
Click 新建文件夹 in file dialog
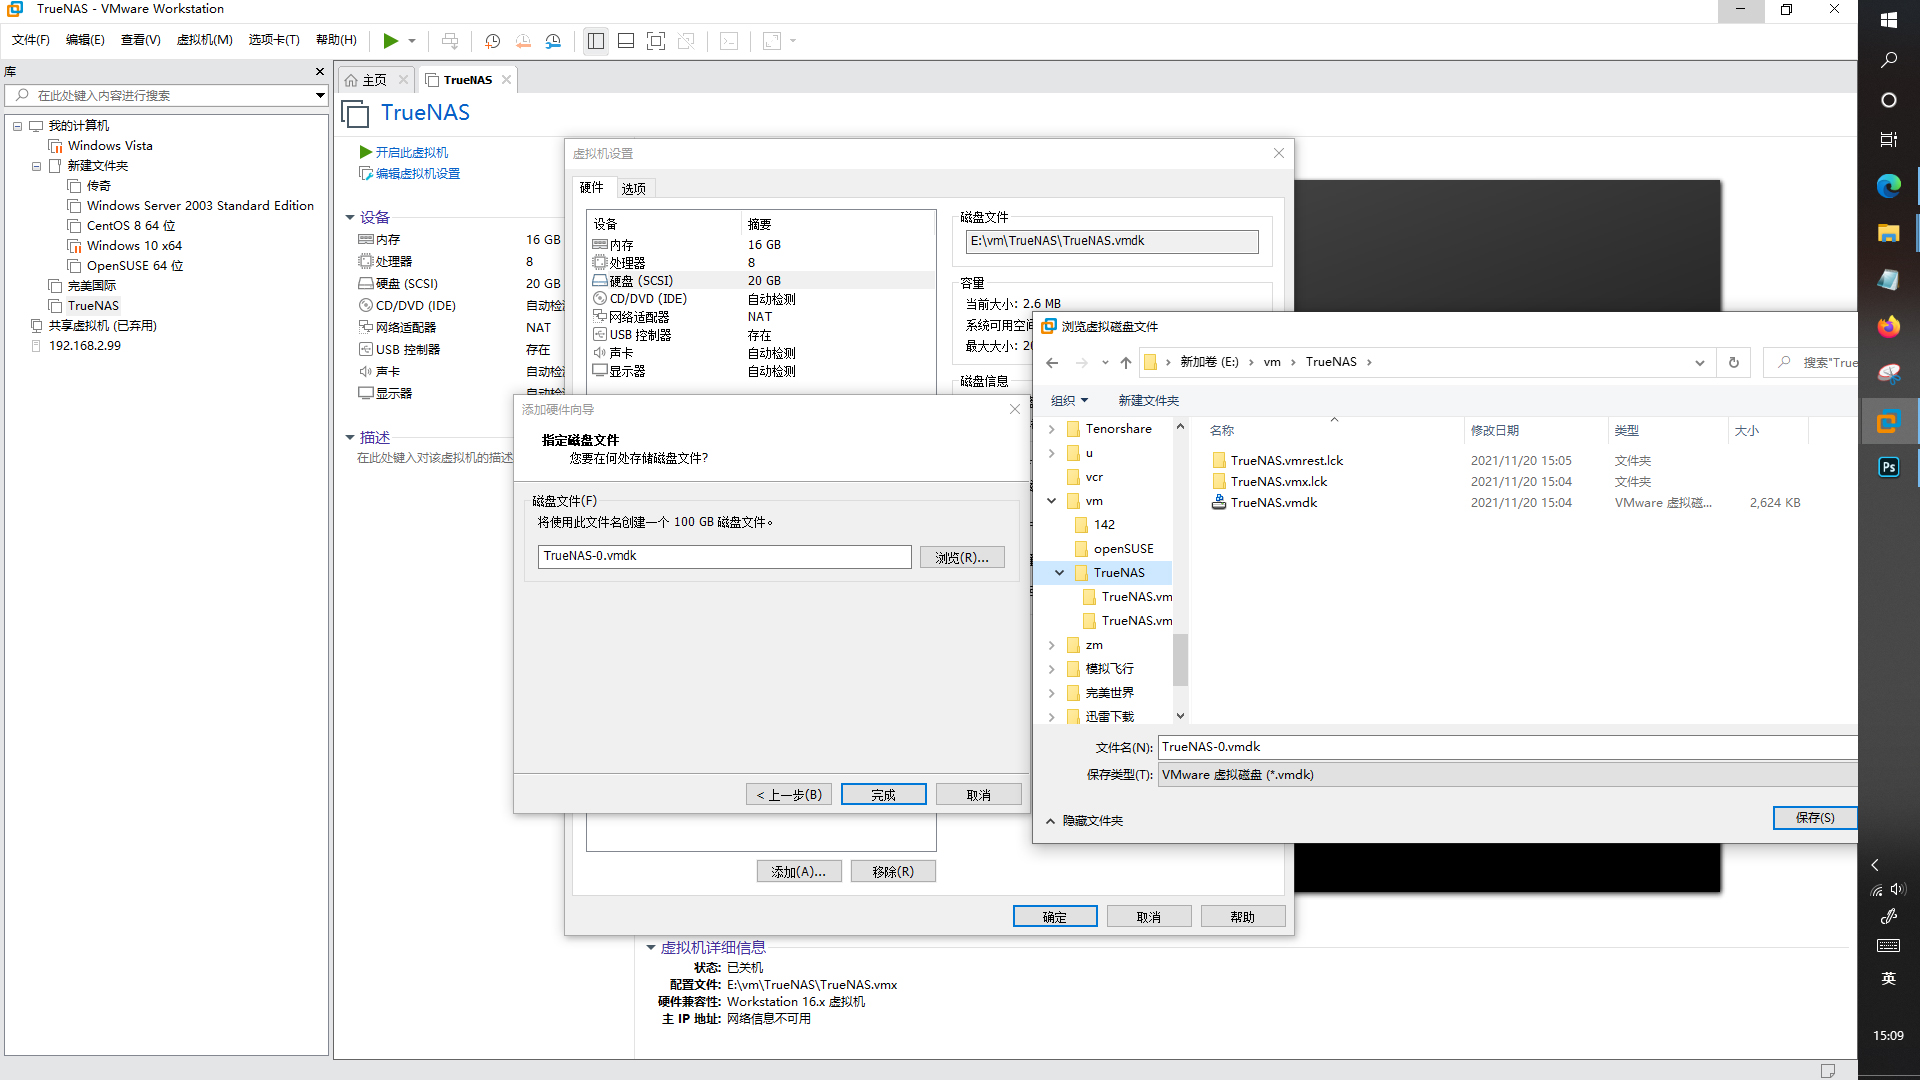point(1148,401)
